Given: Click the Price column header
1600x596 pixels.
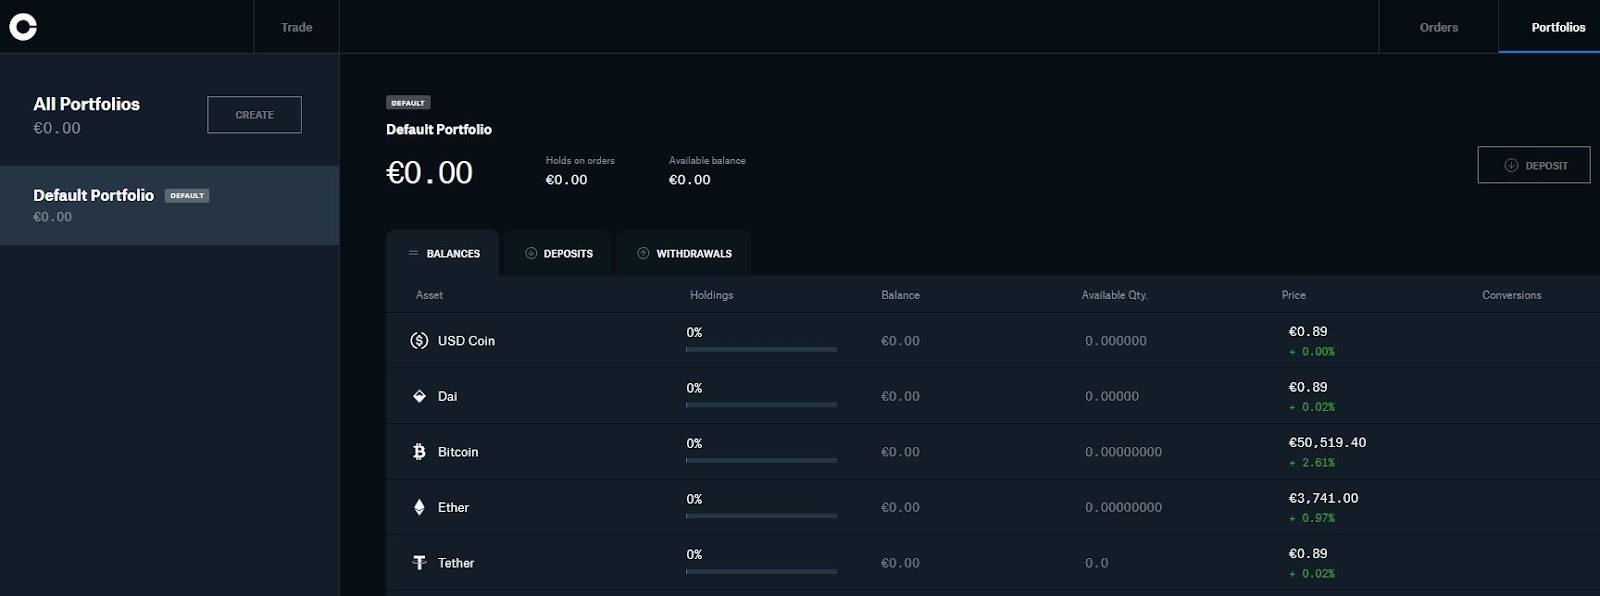Looking at the screenshot, I should (x=1294, y=295).
